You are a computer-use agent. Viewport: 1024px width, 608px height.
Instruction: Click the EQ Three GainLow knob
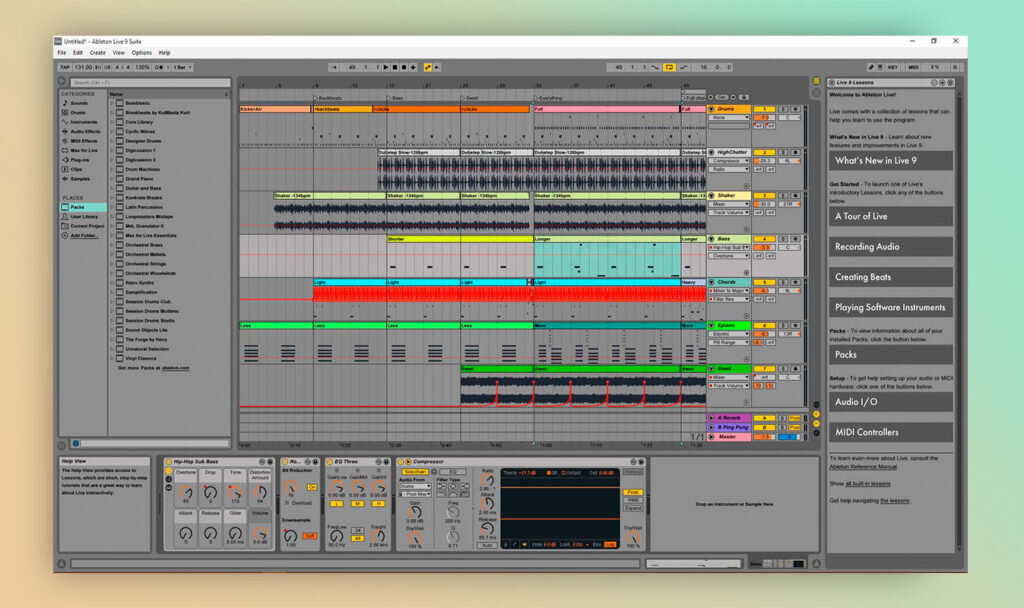[x=336, y=487]
